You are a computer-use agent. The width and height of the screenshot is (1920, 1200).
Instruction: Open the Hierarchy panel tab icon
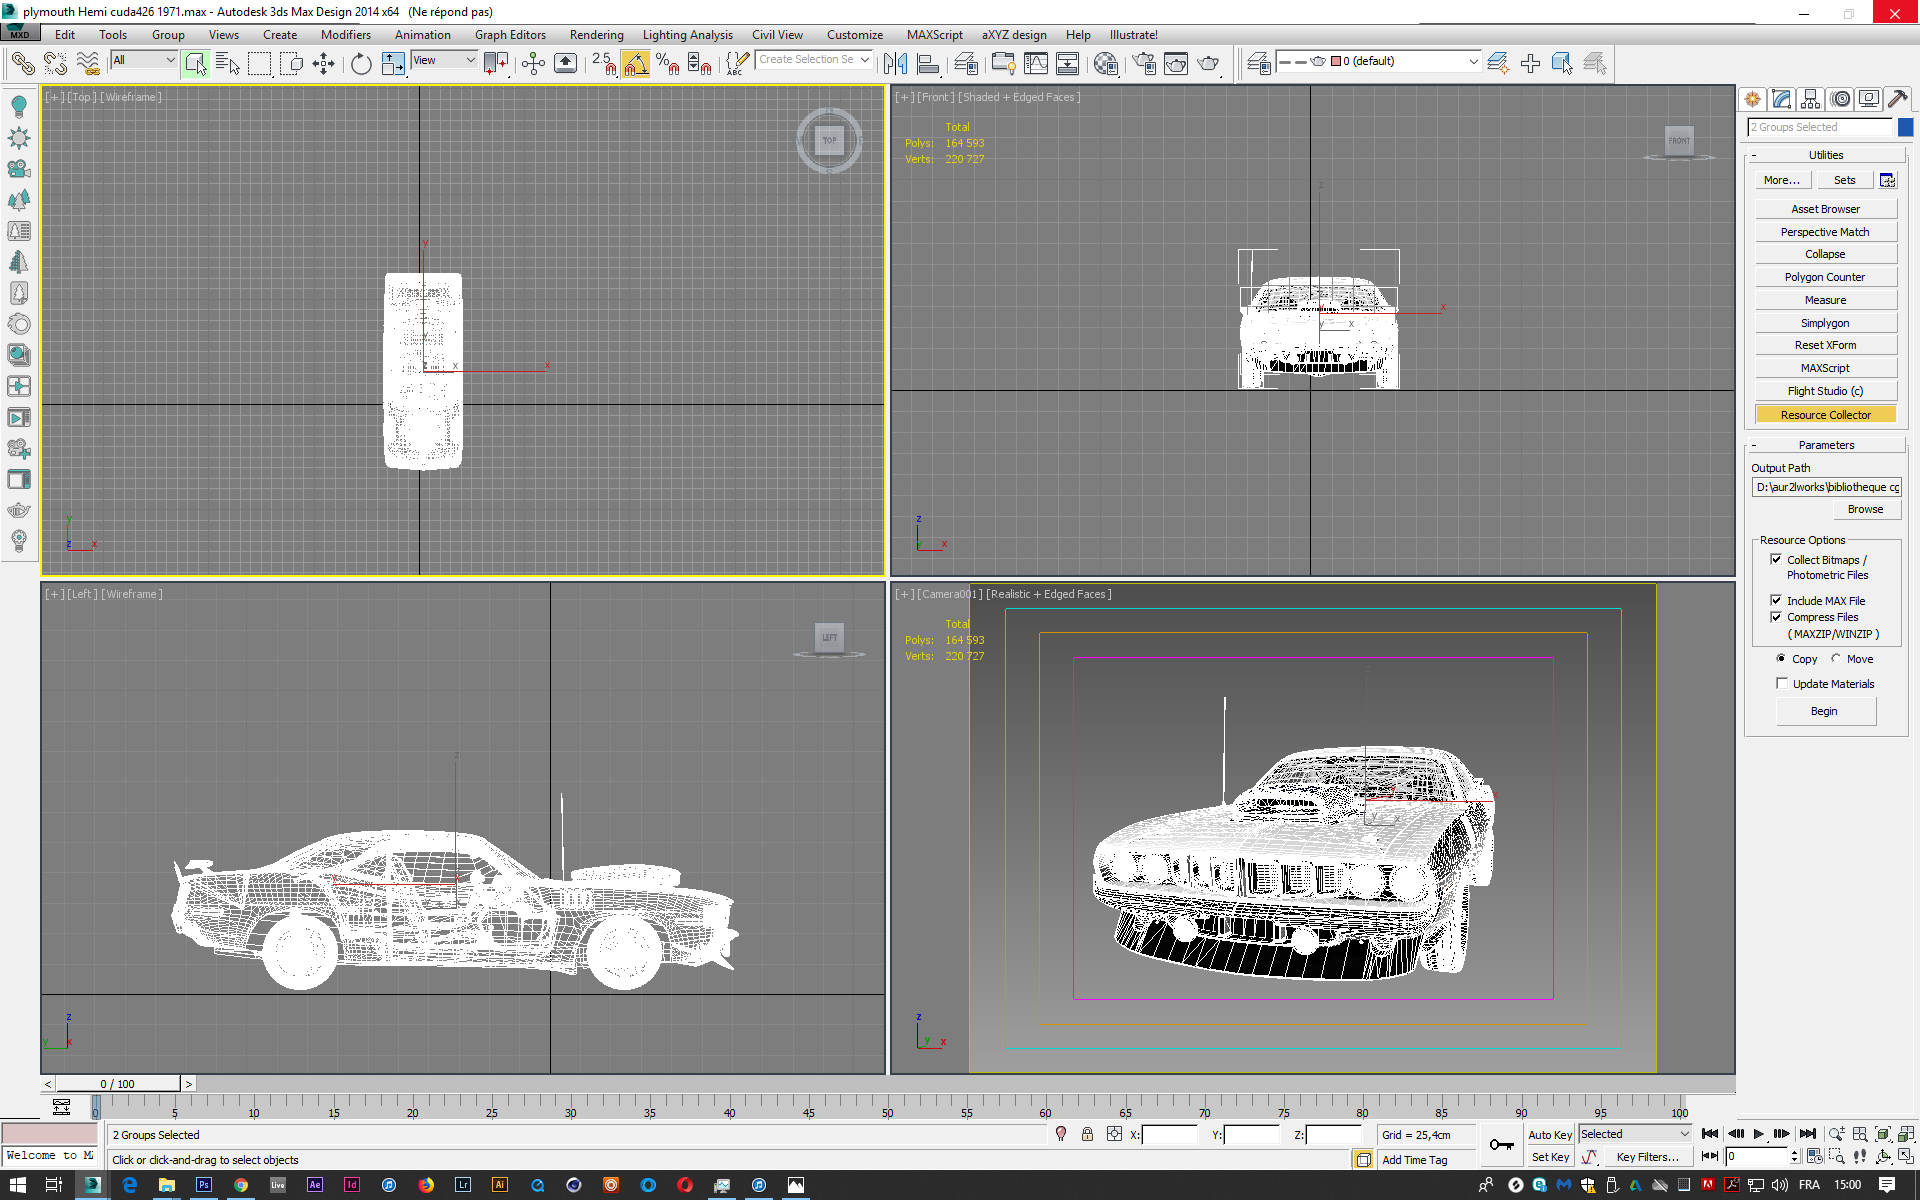[1810, 99]
